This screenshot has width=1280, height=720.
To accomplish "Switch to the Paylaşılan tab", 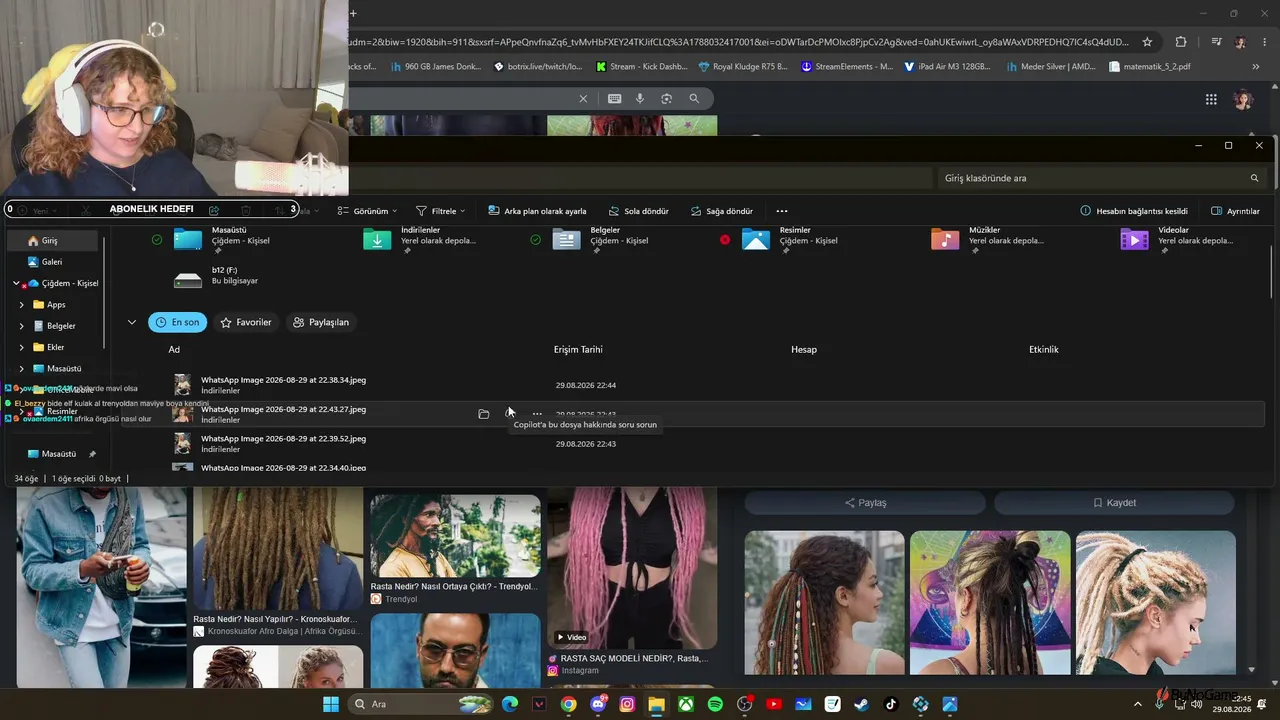I will pos(321,322).
